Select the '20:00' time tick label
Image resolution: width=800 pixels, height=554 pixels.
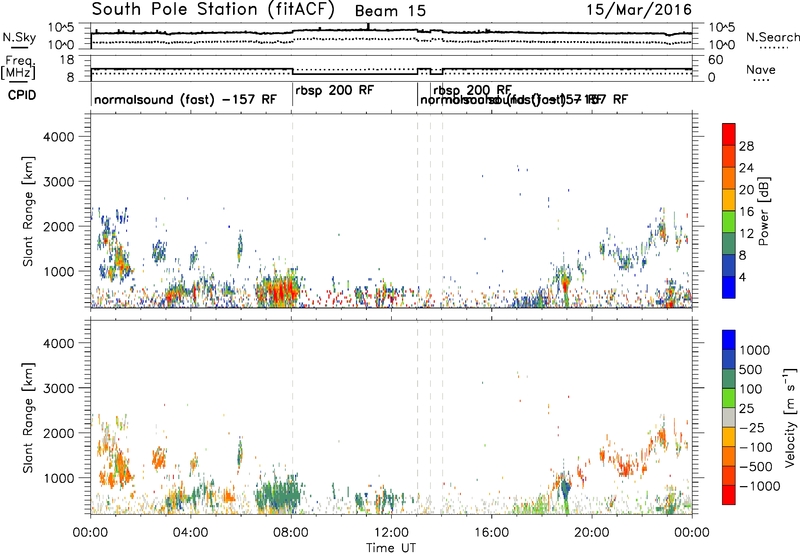592,533
